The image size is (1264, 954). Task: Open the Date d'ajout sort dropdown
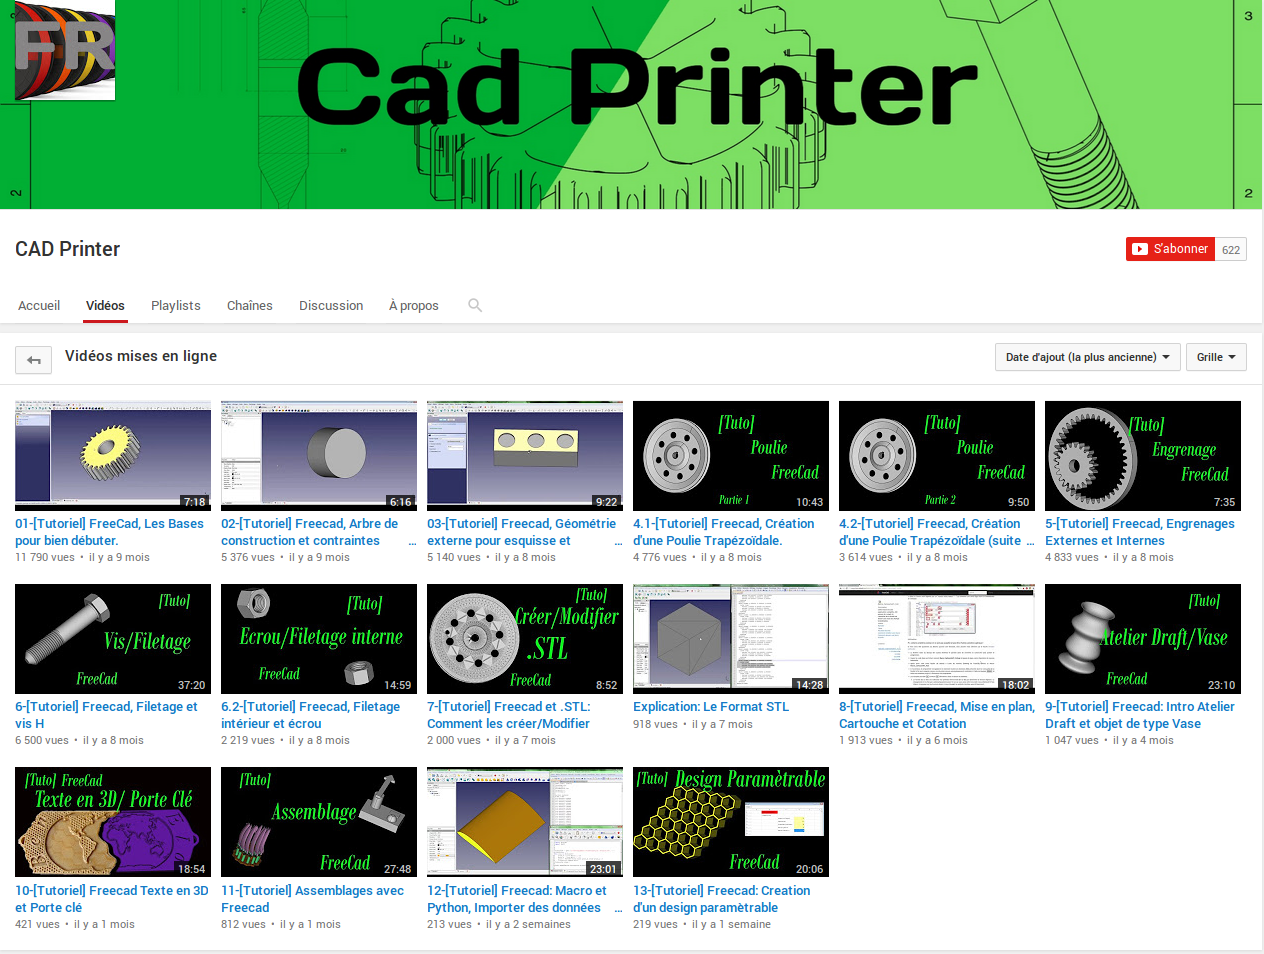pyautogui.click(x=1087, y=357)
